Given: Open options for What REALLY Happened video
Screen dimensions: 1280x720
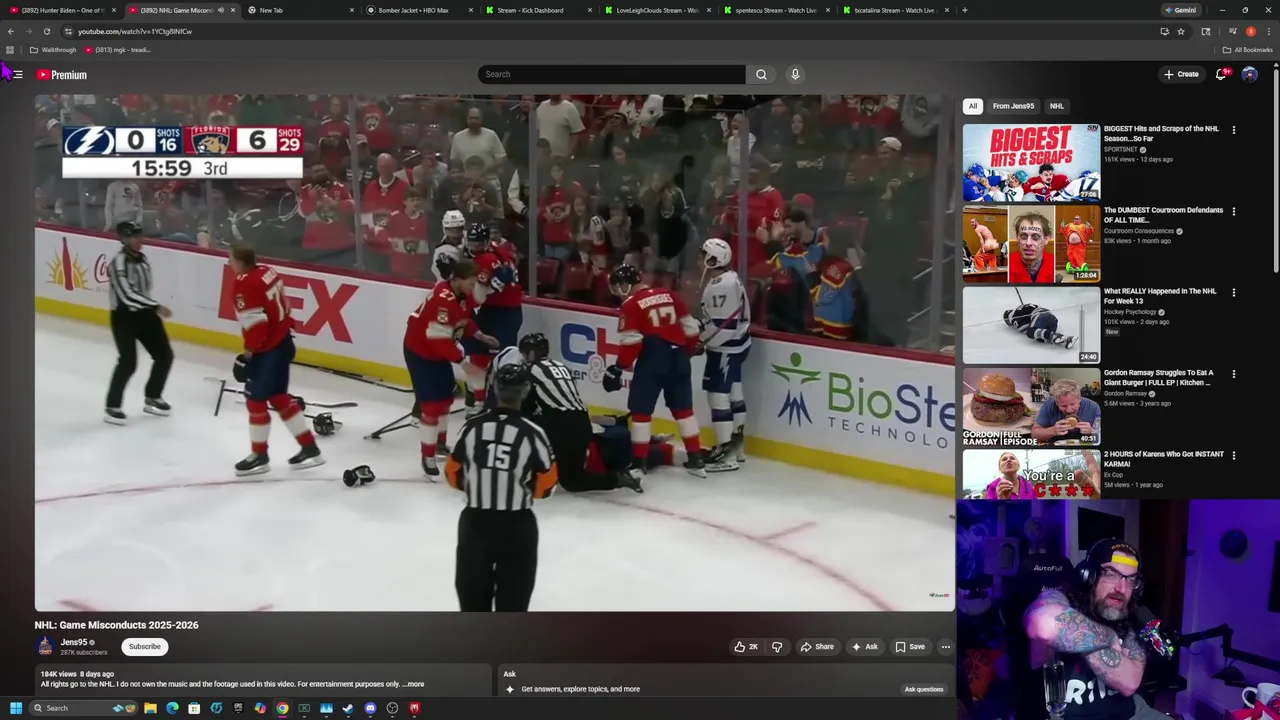Looking at the screenshot, I should click(1233, 292).
